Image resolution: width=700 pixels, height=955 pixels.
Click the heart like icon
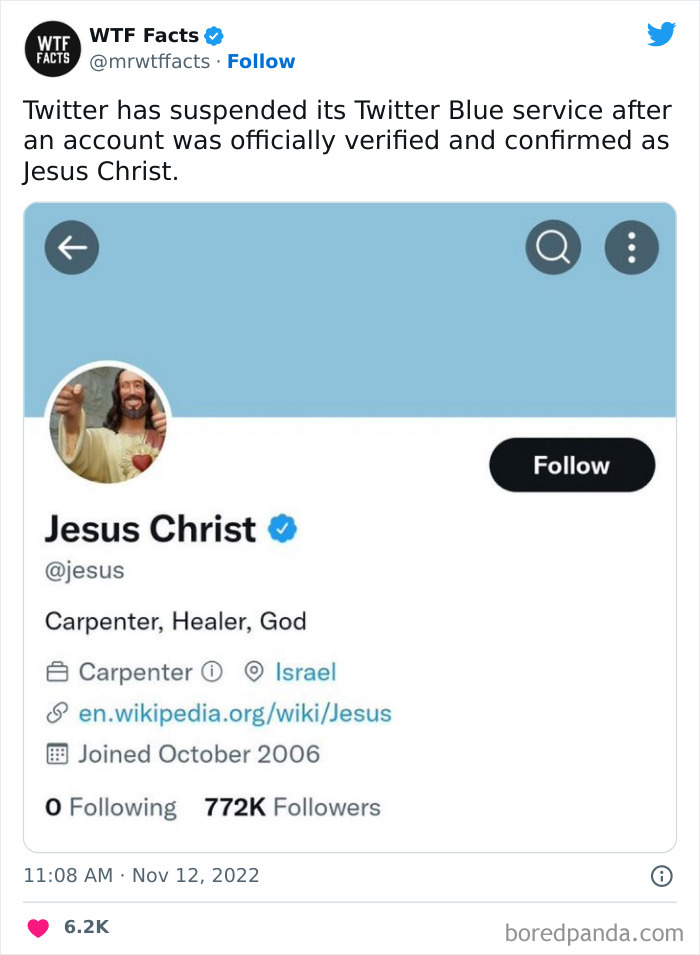[x=38, y=927]
